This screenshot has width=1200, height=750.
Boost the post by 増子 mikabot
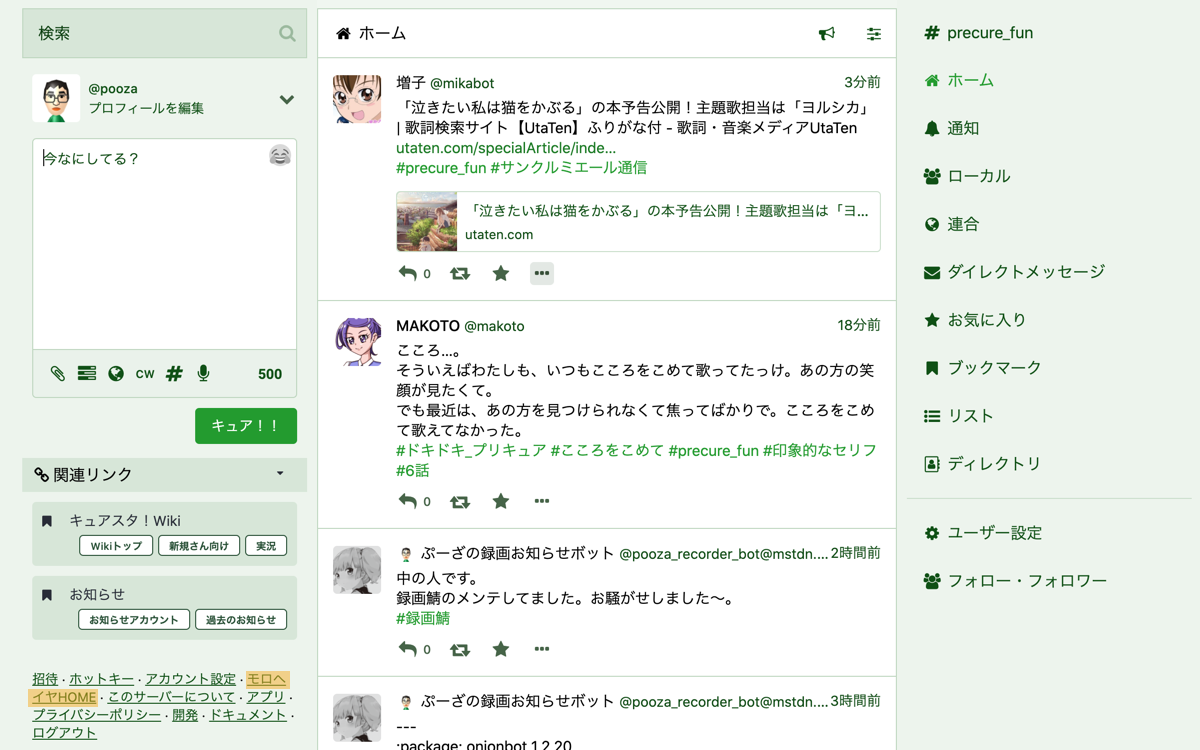coord(460,273)
